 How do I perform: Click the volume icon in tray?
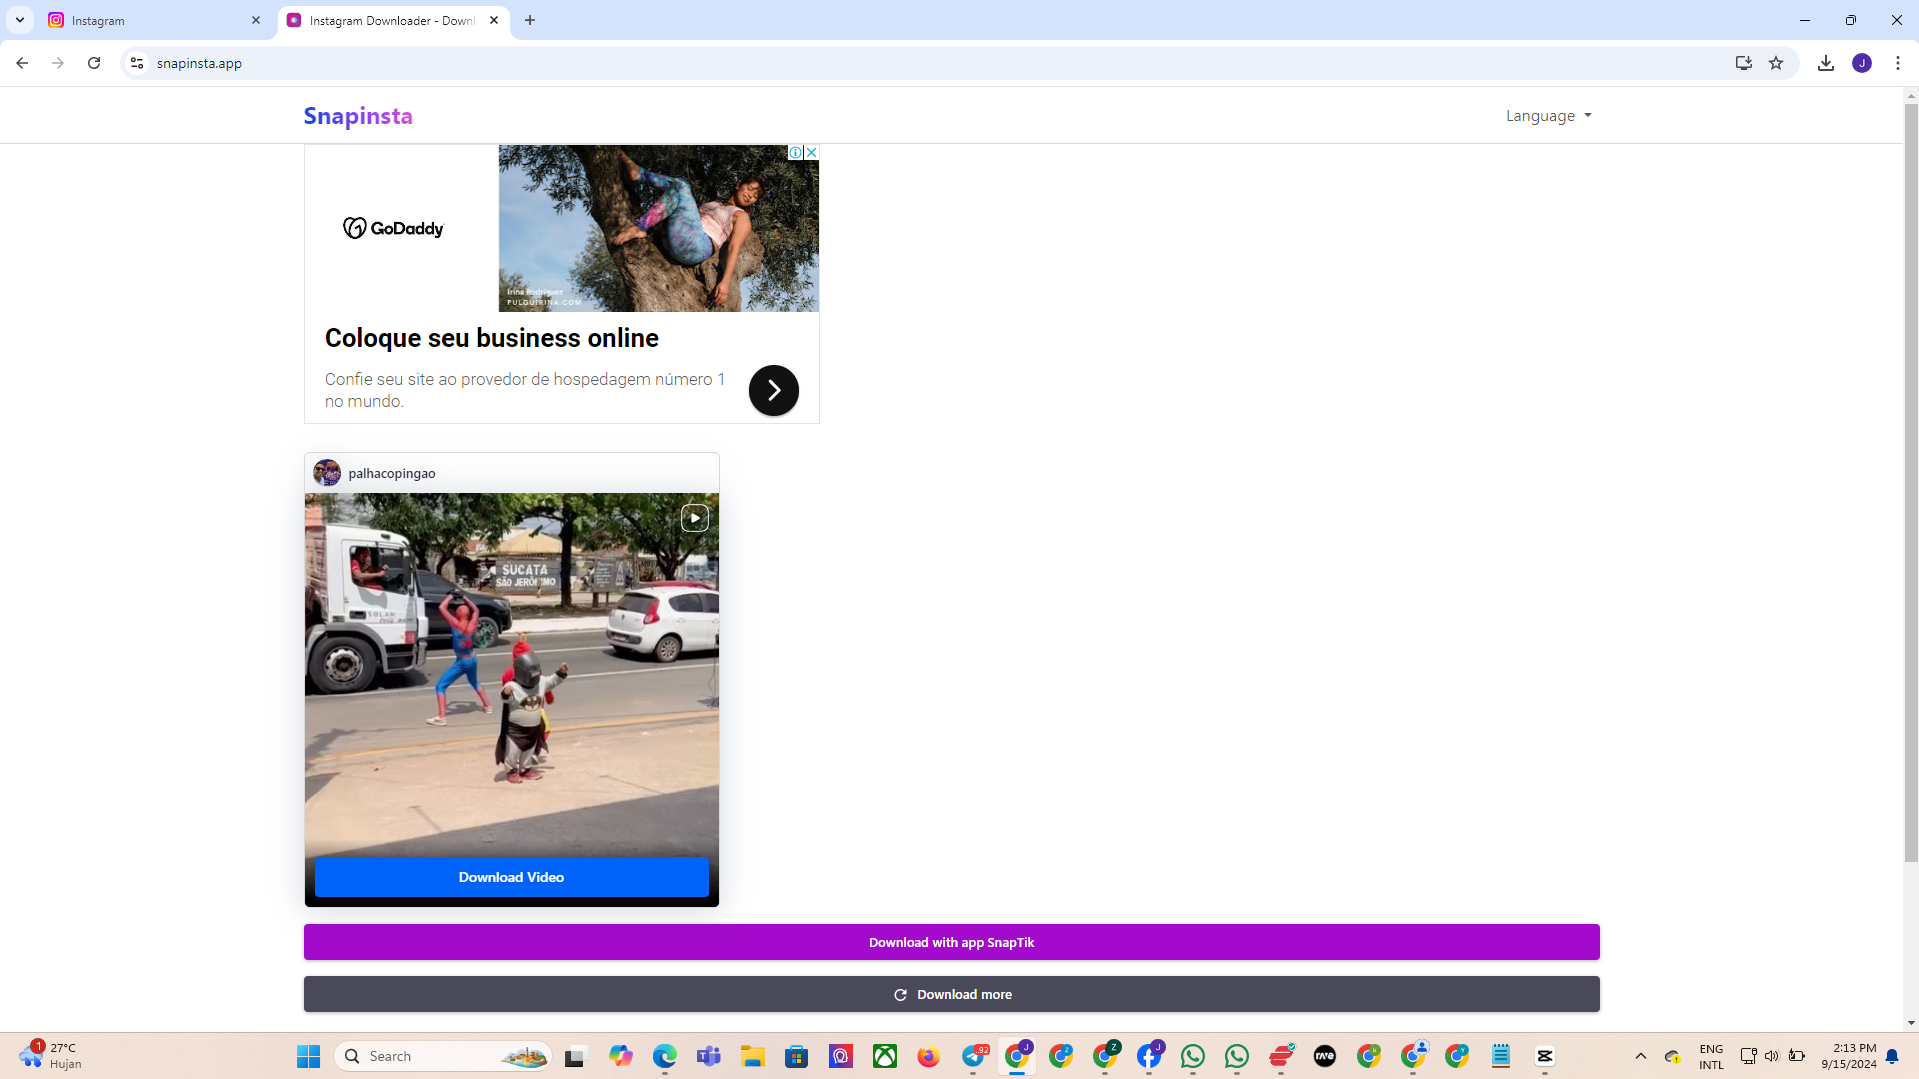(x=1772, y=1056)
